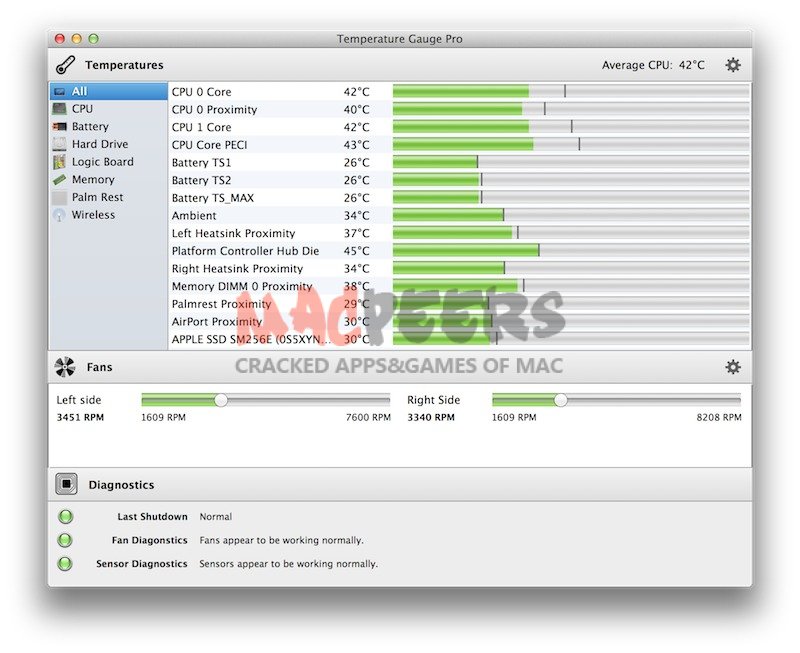
Task: Select the Left Heatsink Proximity row
Action: point(459,233)
